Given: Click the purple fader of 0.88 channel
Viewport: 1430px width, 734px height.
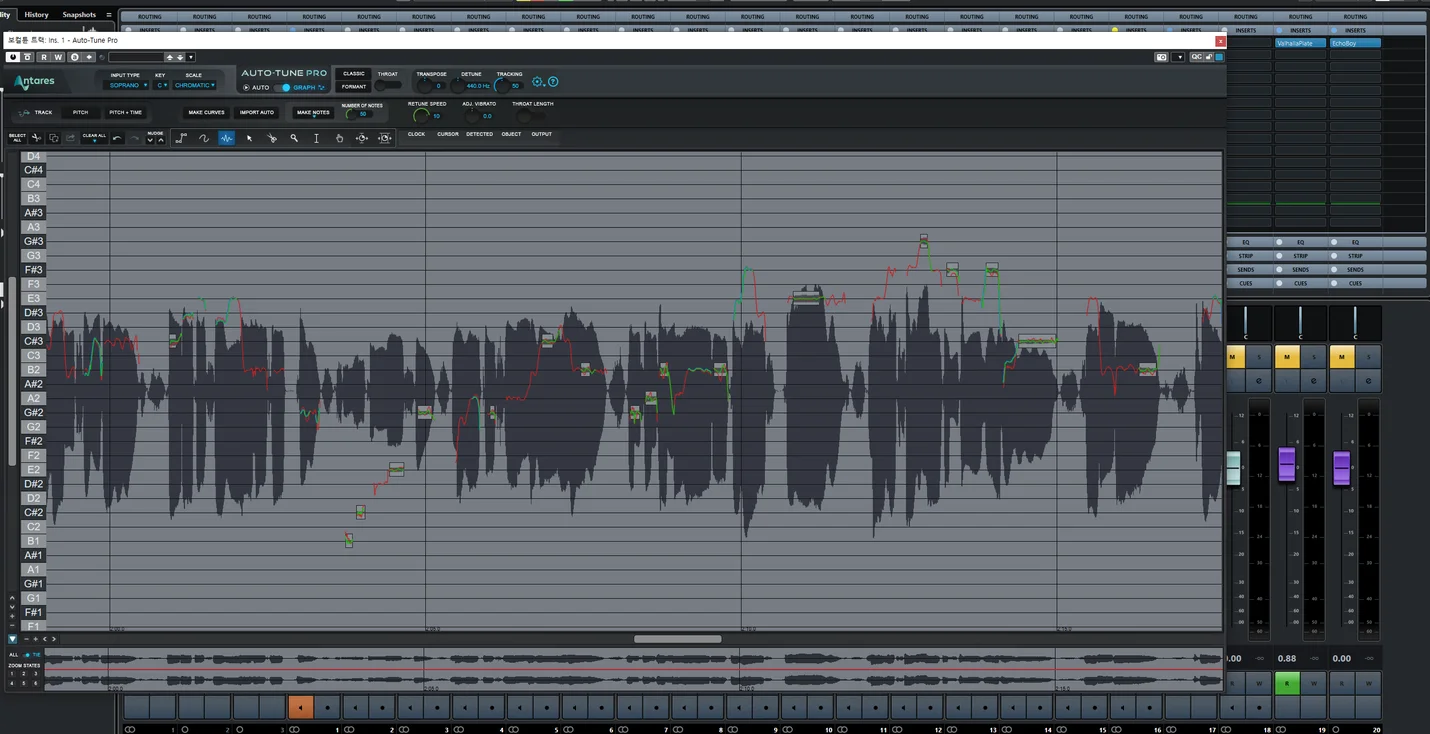Looking at the screenshot, I should (1287, 465).
